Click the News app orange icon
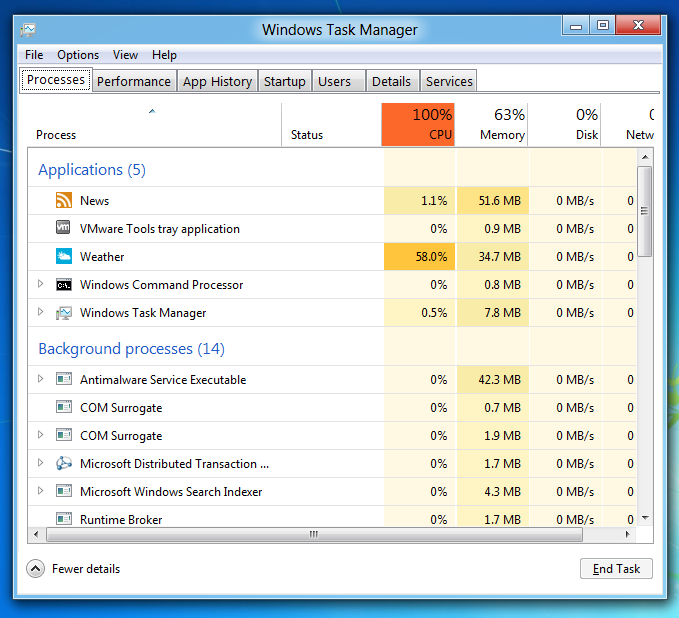Viewport: 679px width, 618px height. (x=64, y=201)
